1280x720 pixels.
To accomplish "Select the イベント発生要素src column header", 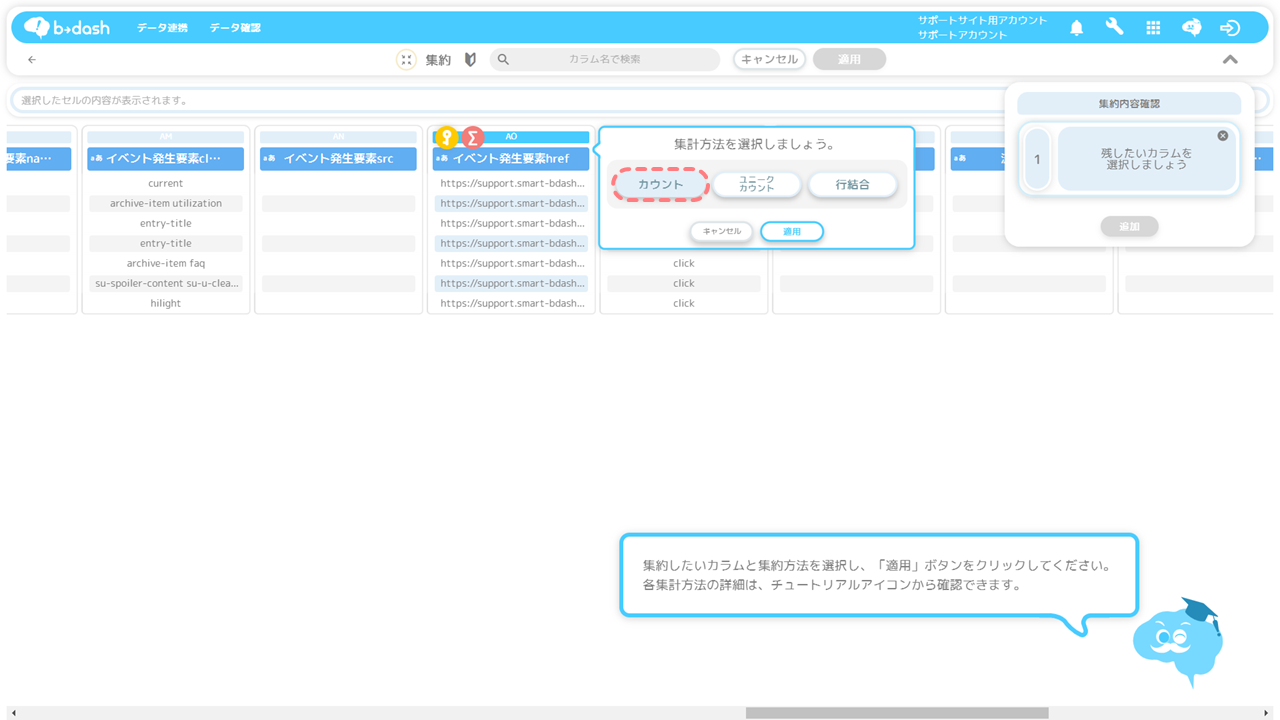I will click(x=338, y=158).
